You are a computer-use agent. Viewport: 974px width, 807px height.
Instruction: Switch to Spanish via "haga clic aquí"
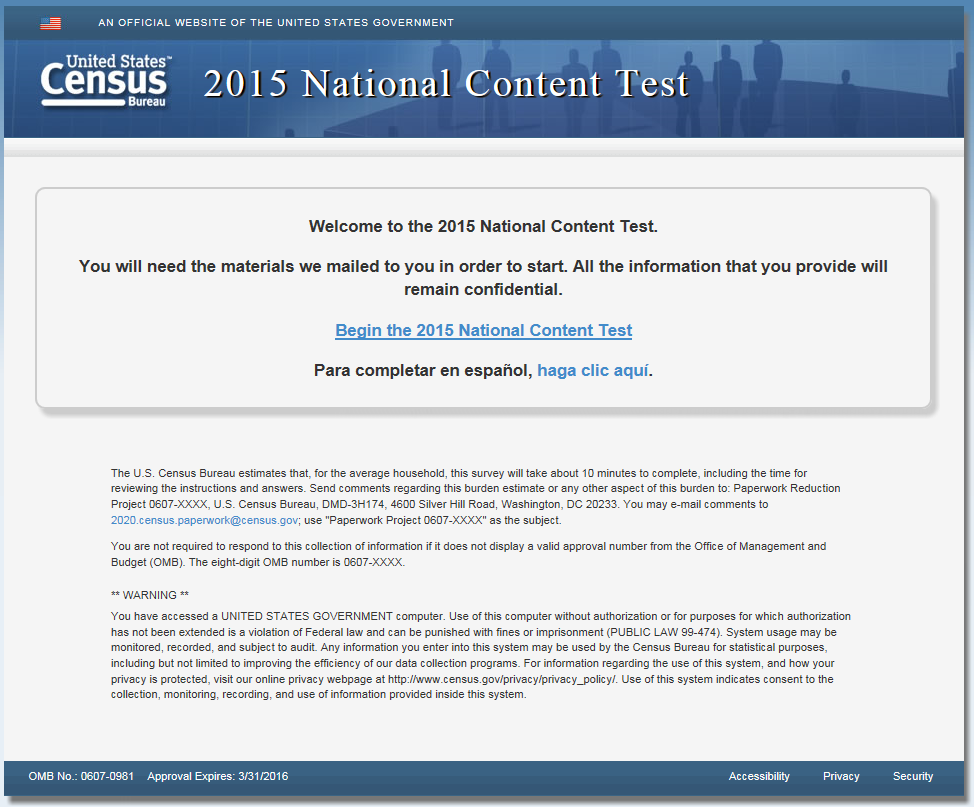click(x=593, y=370)
